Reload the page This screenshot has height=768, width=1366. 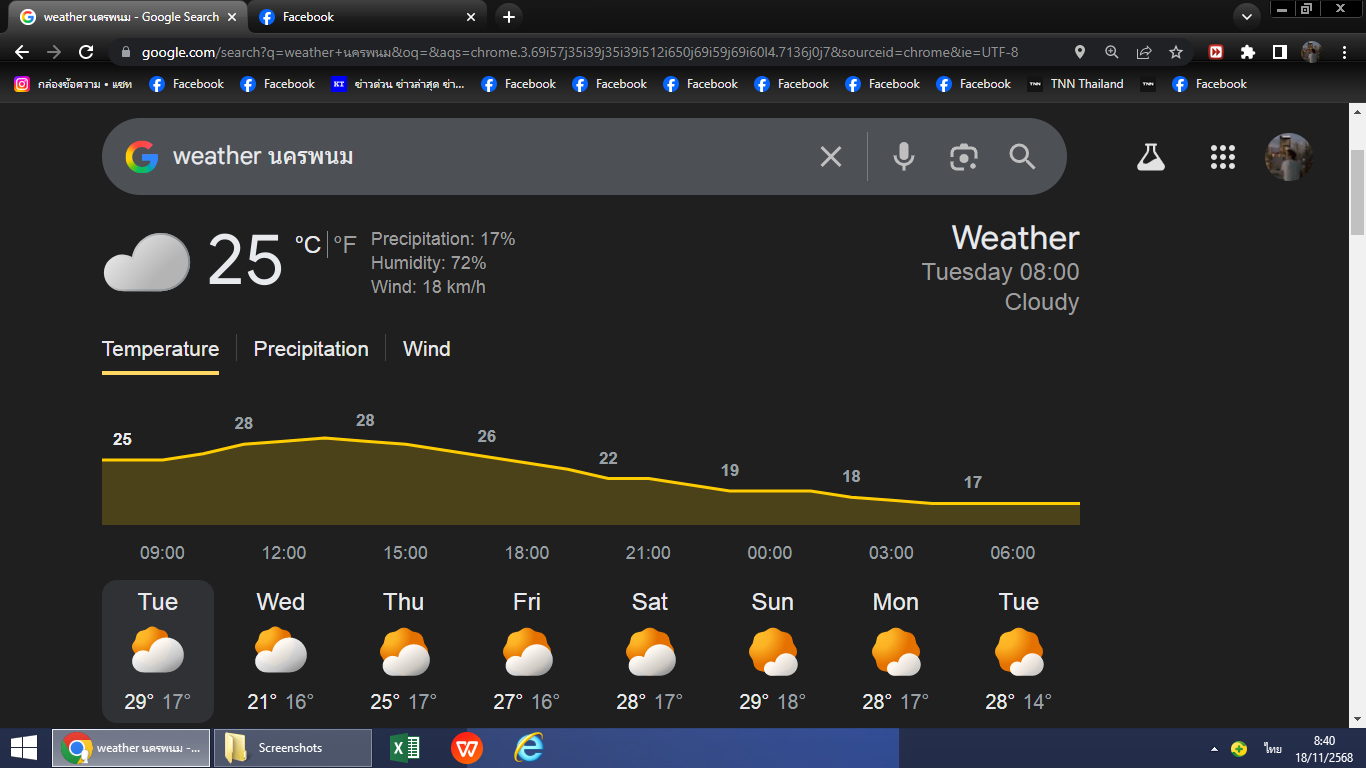[86, 52]
